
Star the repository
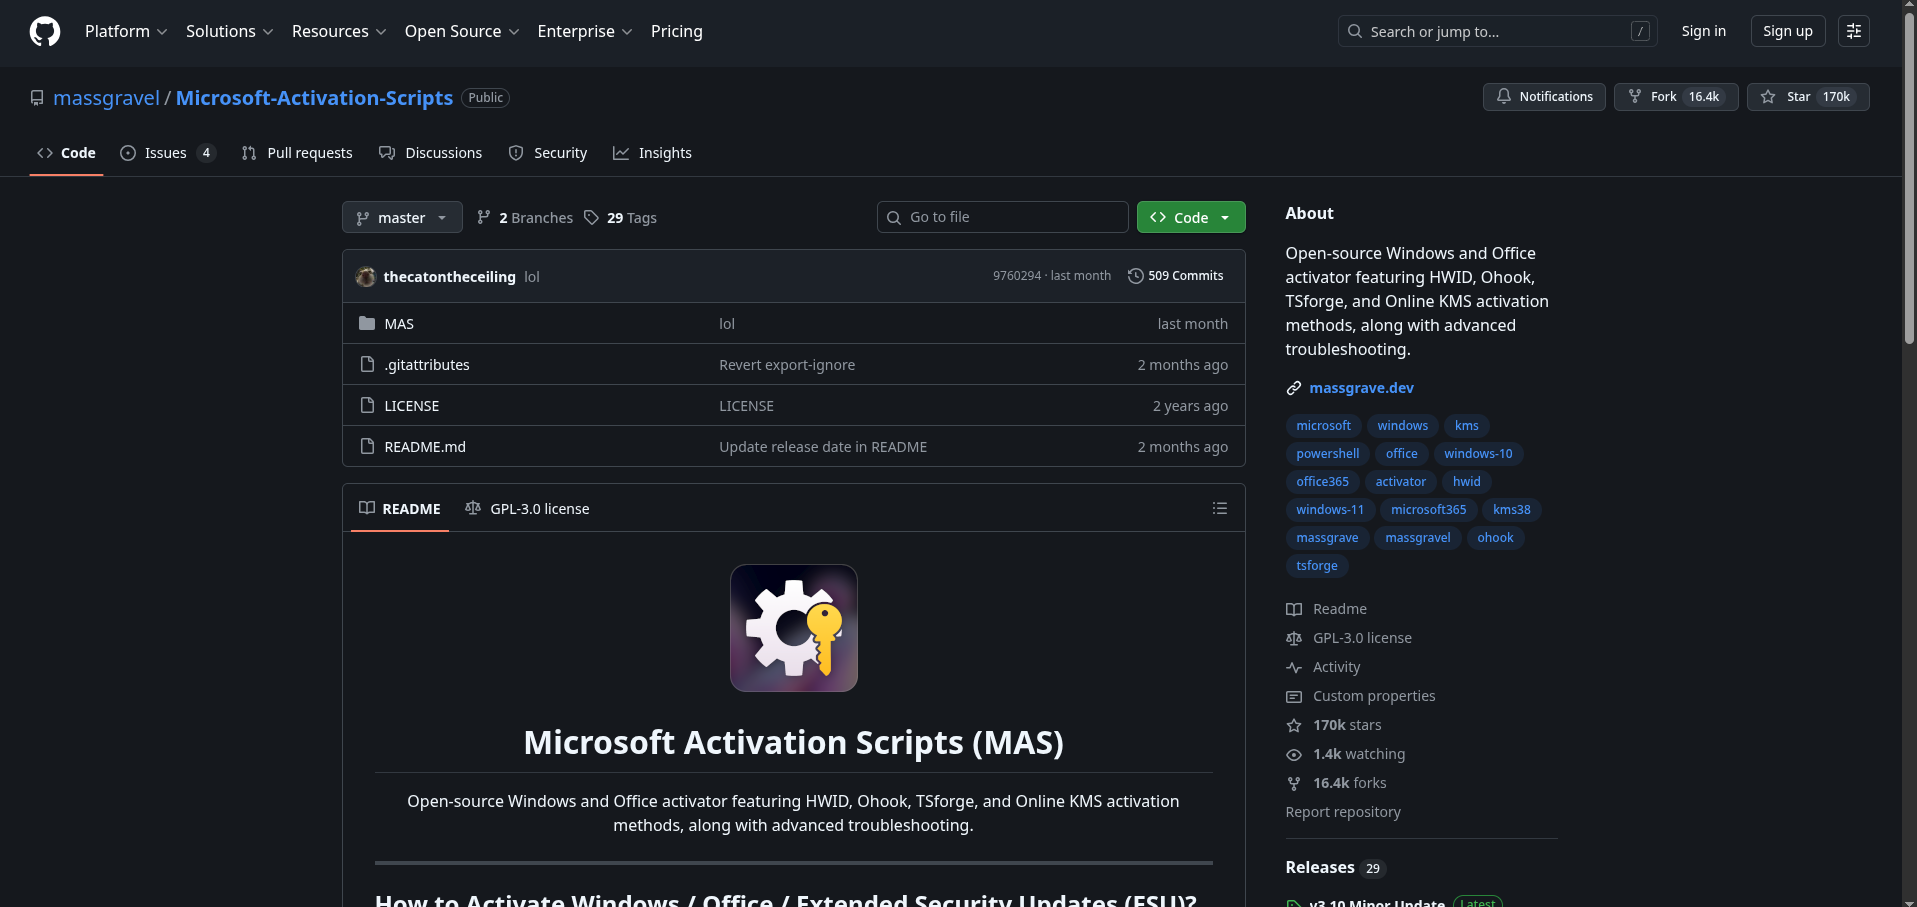coord(1808,96)
